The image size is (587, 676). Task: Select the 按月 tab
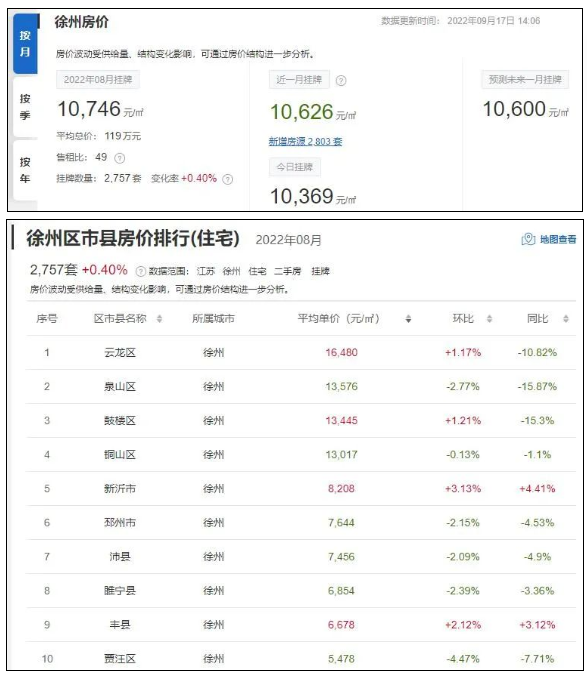[x=25, y=44]
